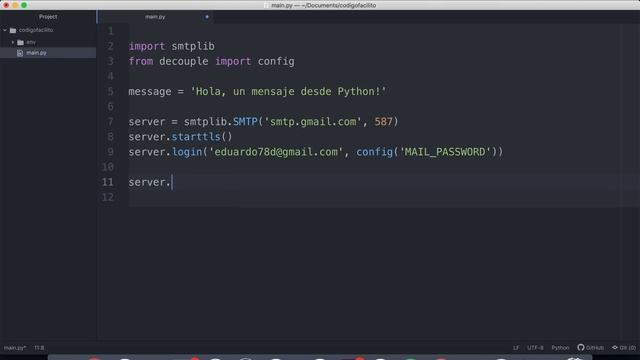Open the LF line ending selector
Image resolution: width=640 pixels, height=360 pixels.
(516, 348)
